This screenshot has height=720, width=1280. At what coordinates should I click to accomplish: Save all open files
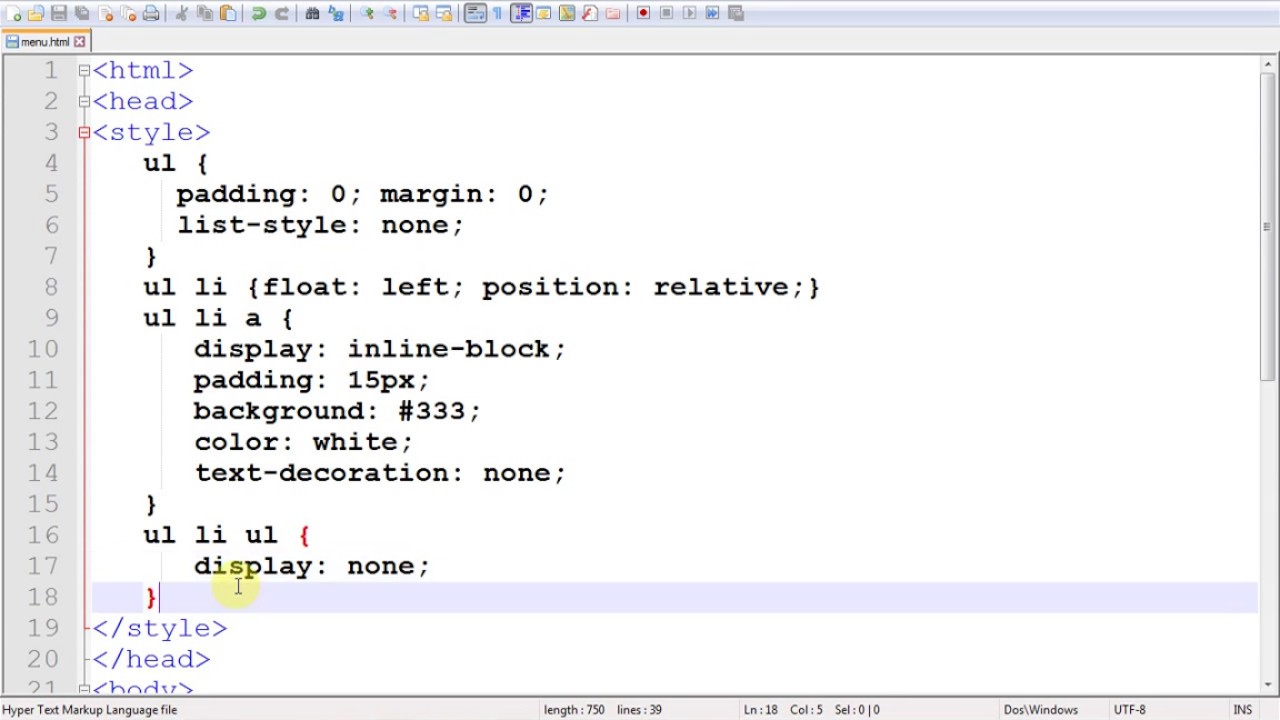tap(81, 13)
